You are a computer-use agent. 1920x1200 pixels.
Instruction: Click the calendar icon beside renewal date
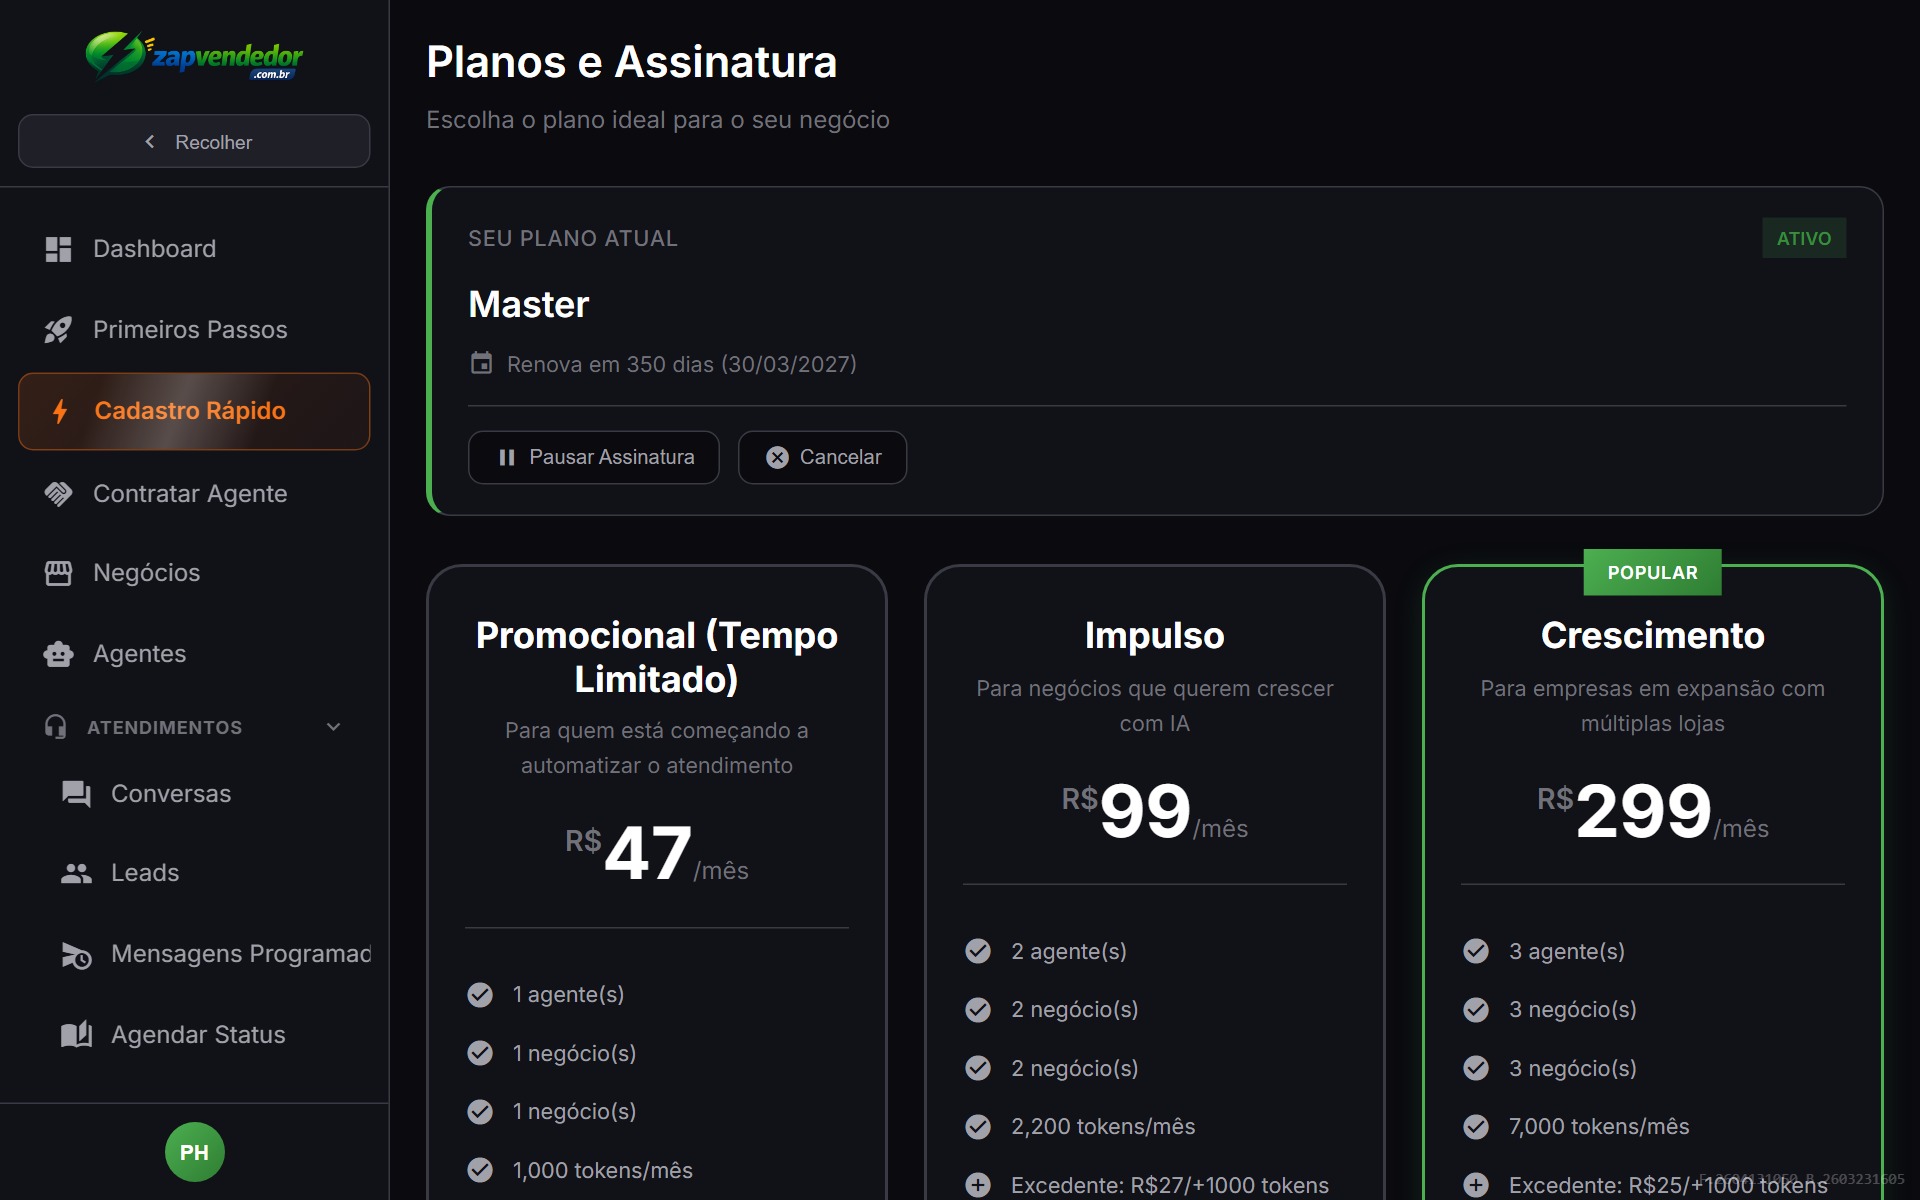point(481,363)
